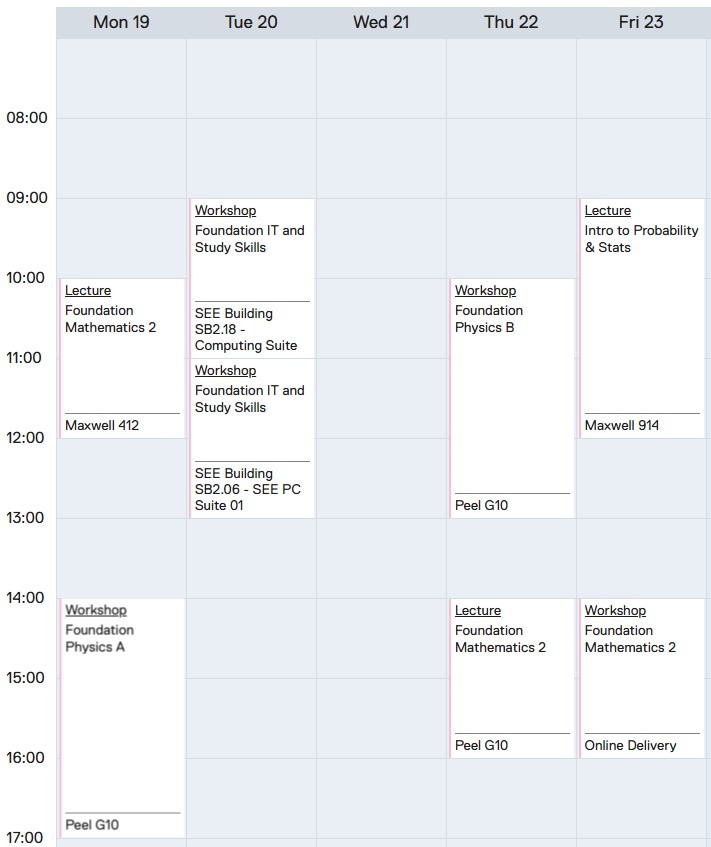
Task: Select the Thu 22 day header
Action: pos(511,22)
